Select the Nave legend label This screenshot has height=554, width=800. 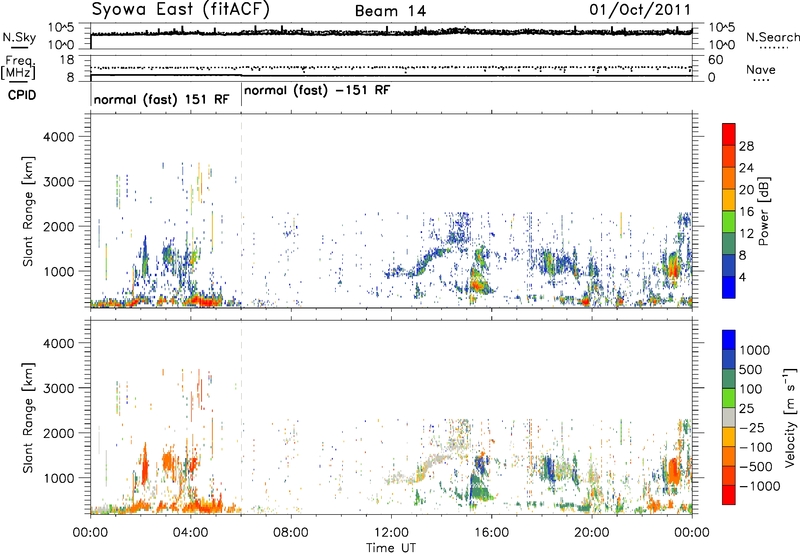point(761,70)
